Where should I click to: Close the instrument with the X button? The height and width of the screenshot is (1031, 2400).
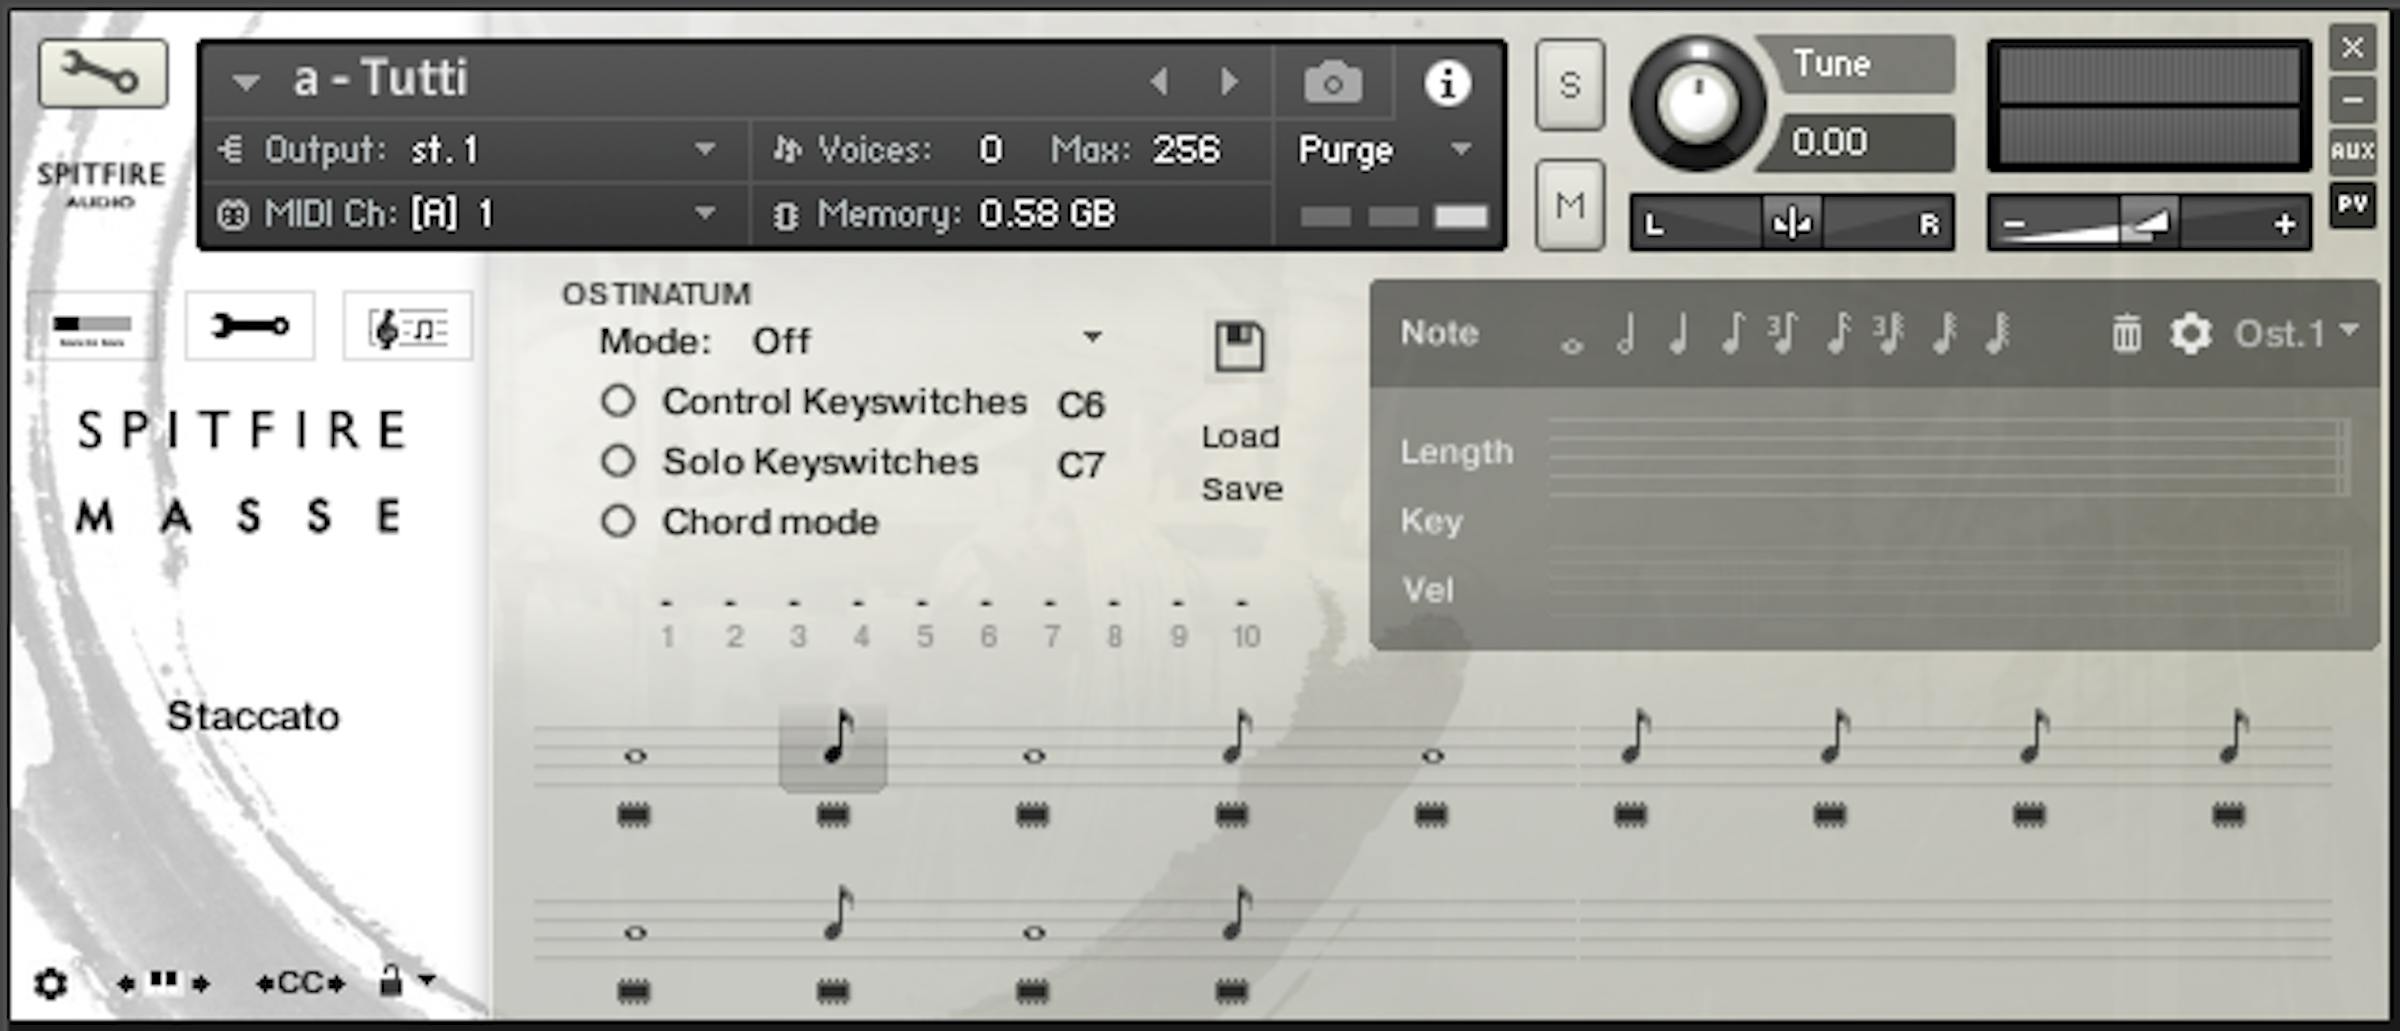pos(2352,48)
